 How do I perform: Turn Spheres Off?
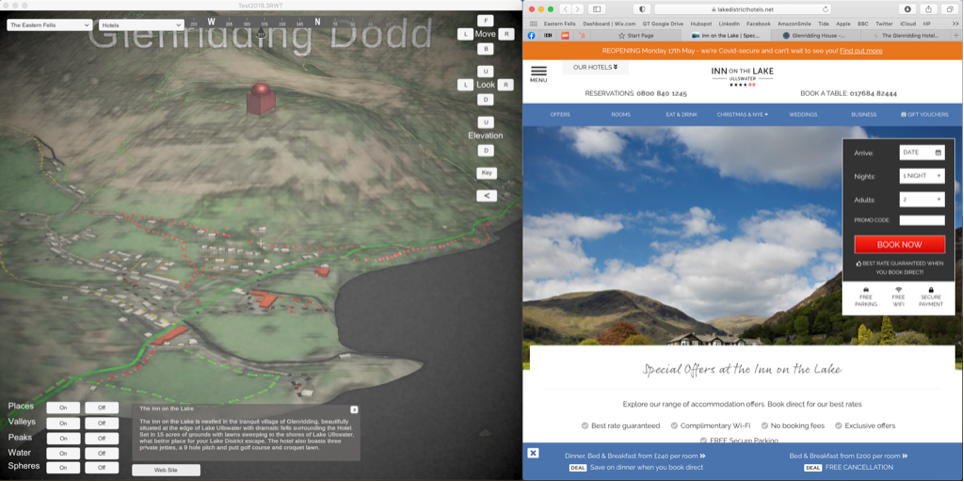coord(101,468)
